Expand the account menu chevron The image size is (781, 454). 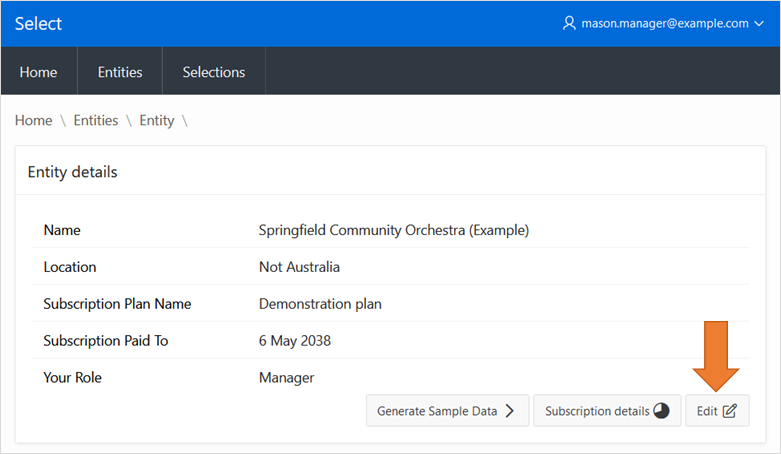[759, 23]
